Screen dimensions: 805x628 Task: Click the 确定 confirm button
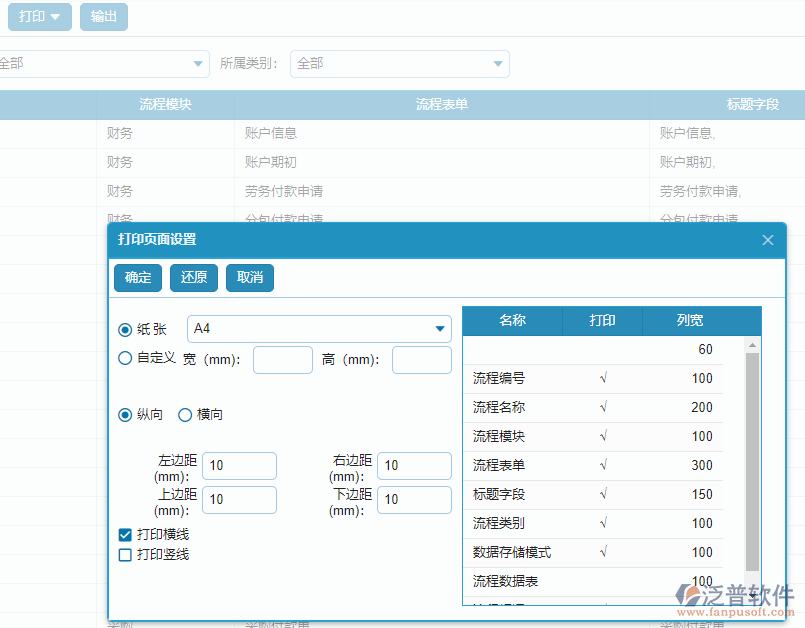137,278
